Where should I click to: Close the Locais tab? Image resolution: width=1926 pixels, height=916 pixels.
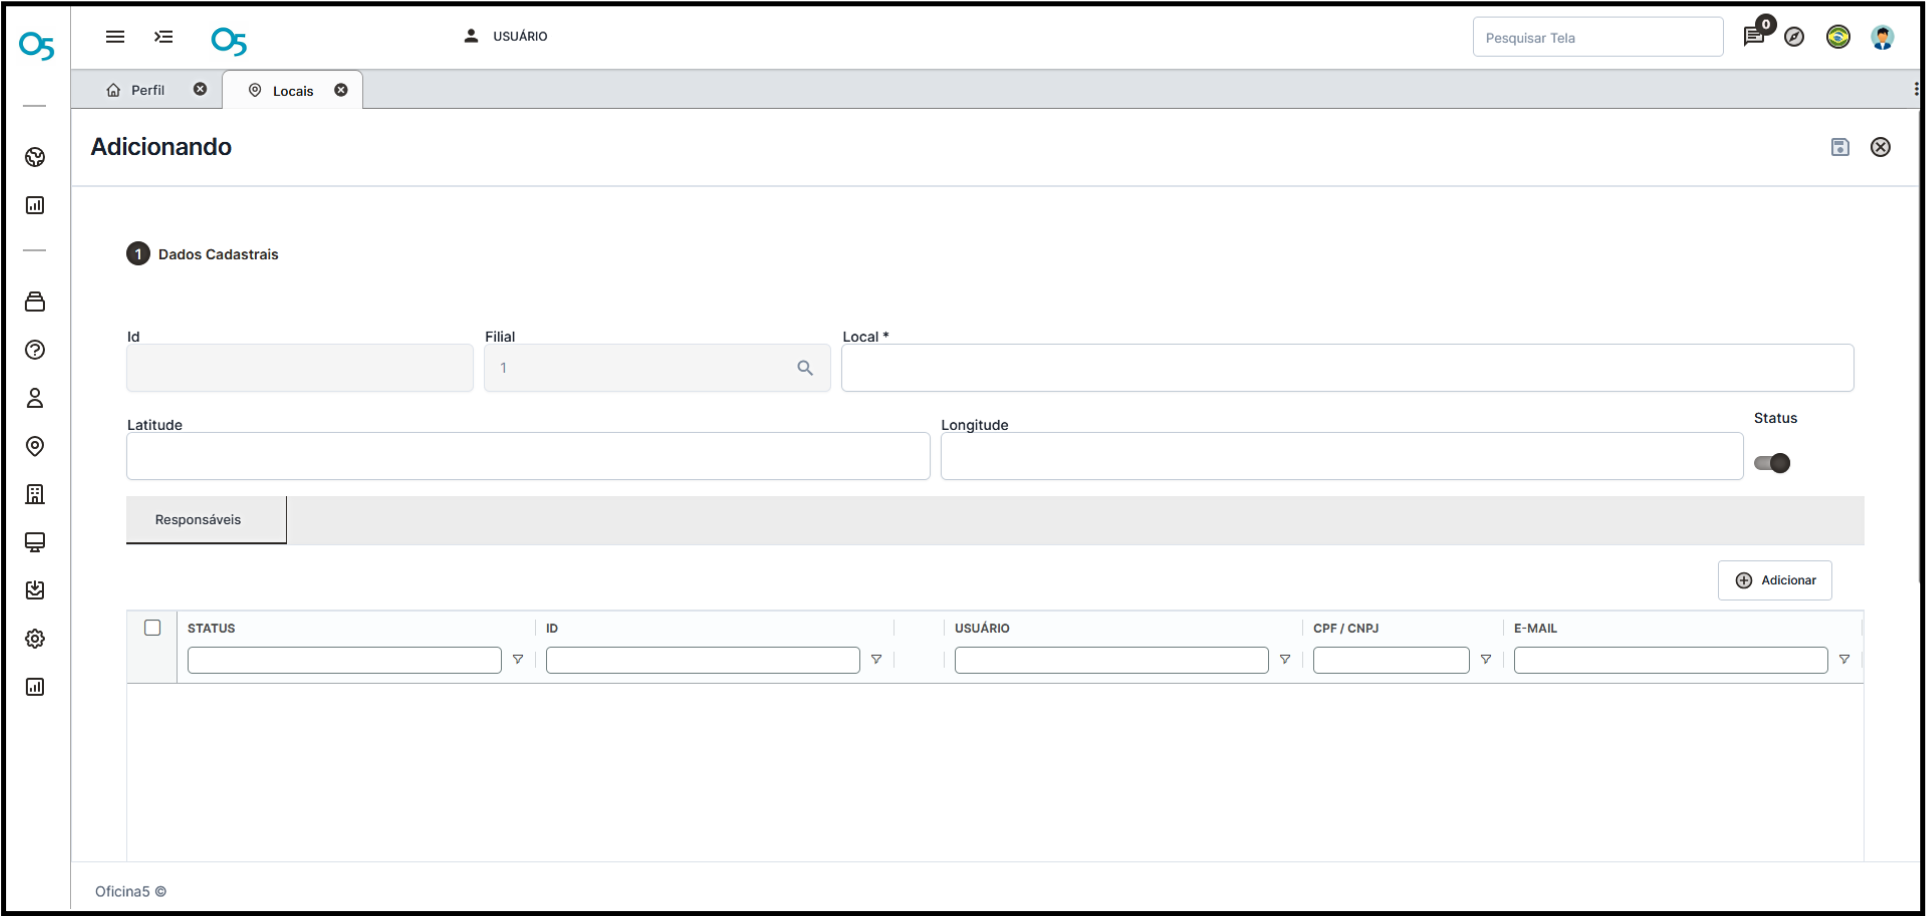pos(341,90)
